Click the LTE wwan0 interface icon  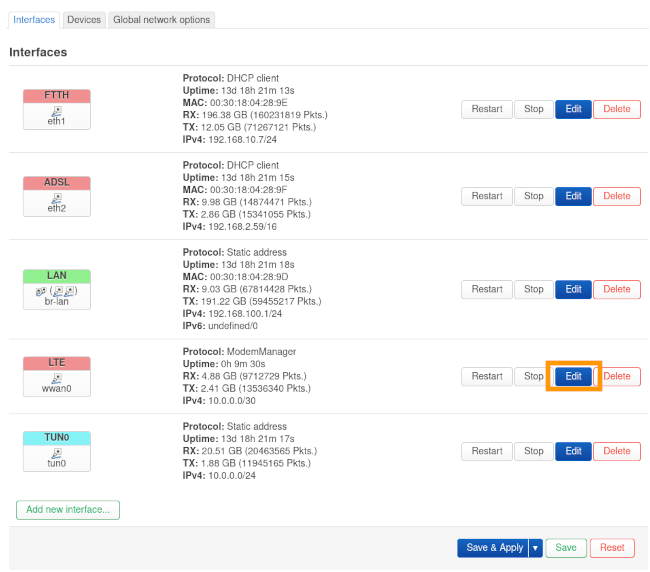pos(57,382)
